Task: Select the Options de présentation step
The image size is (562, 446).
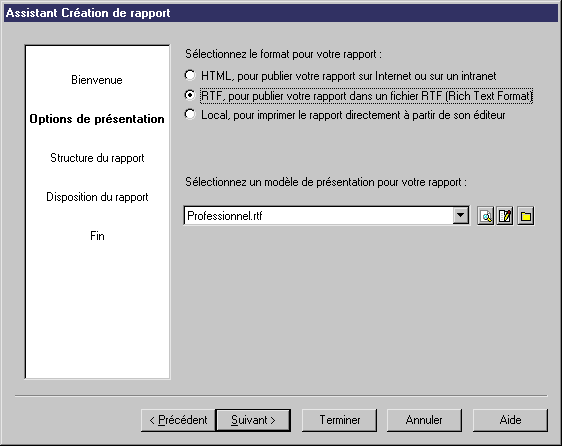Action: pyautogui.click(x=97, y=119)
